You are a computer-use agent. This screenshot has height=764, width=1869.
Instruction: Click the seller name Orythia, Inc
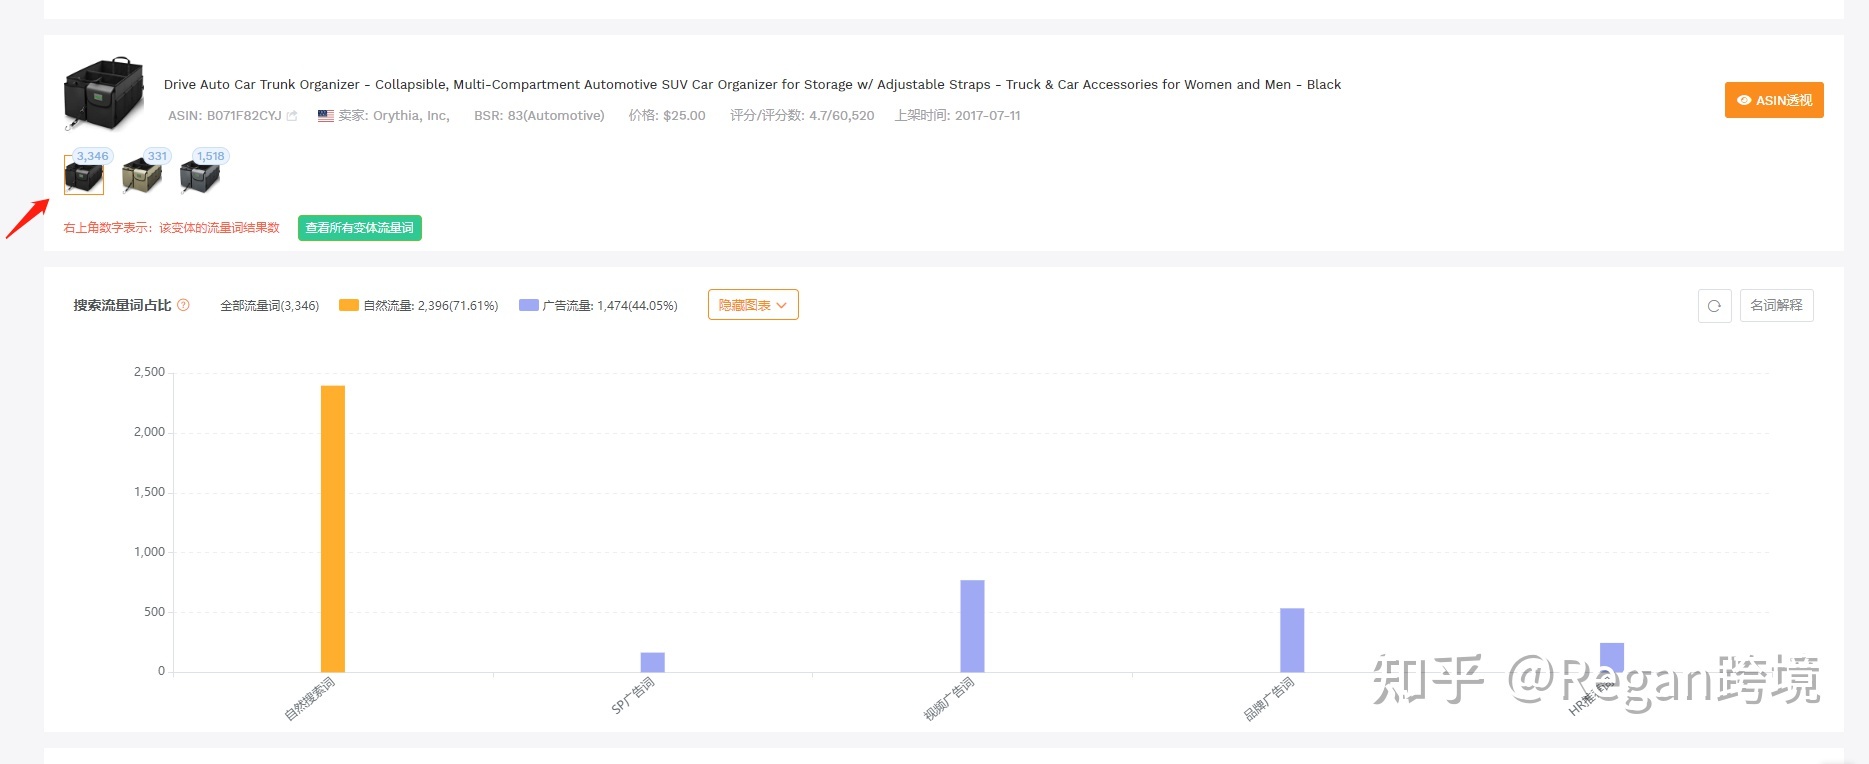point(410,116)
